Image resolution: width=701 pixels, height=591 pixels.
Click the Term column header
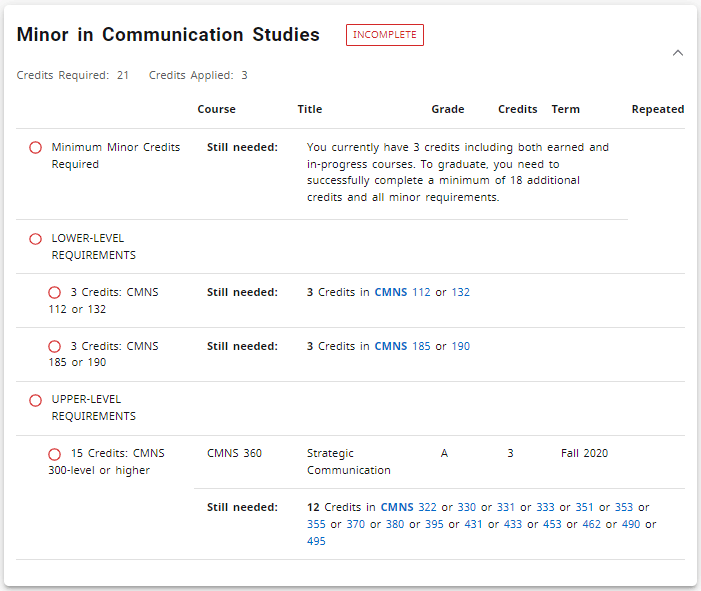[x=565, y=110]
